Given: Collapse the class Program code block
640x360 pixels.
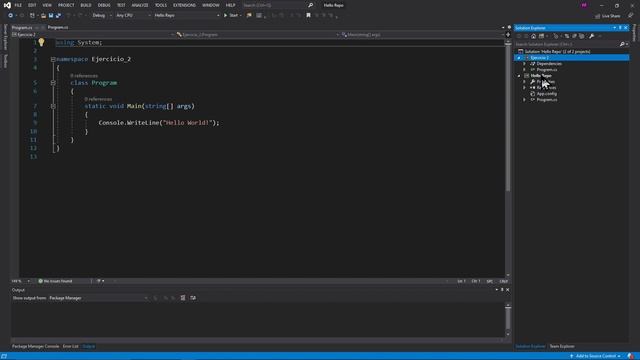Looking at the screenshot, I should point(53,83).
